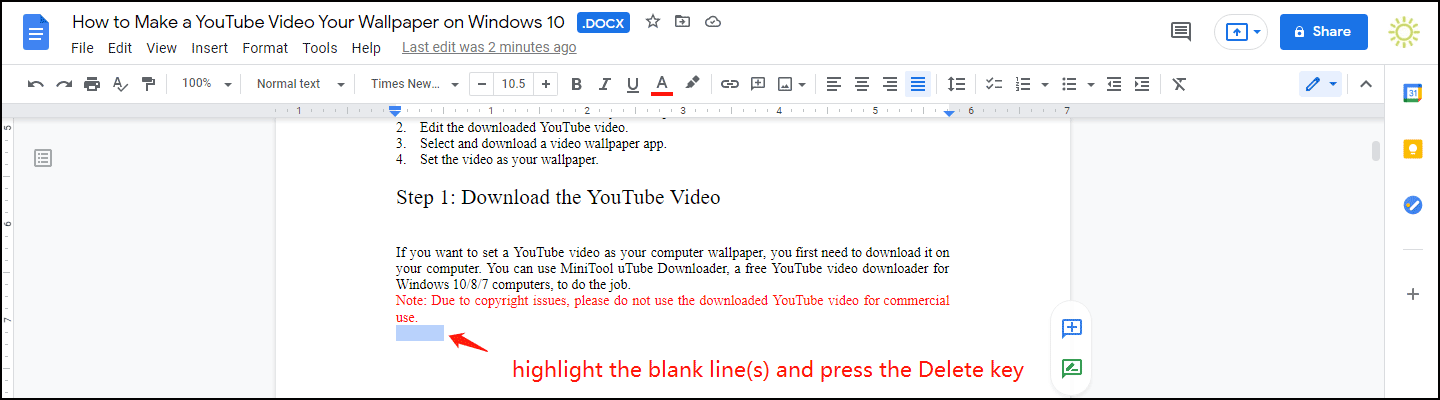Center align text

pyautogui.click(x=862, y=84)
